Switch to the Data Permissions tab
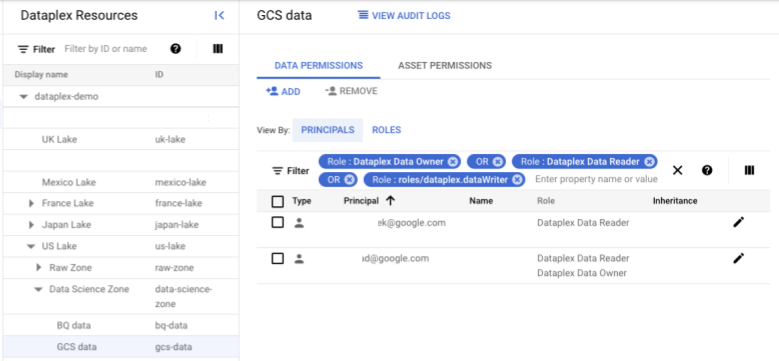This screenshot has width=779, height=361. 318,66
